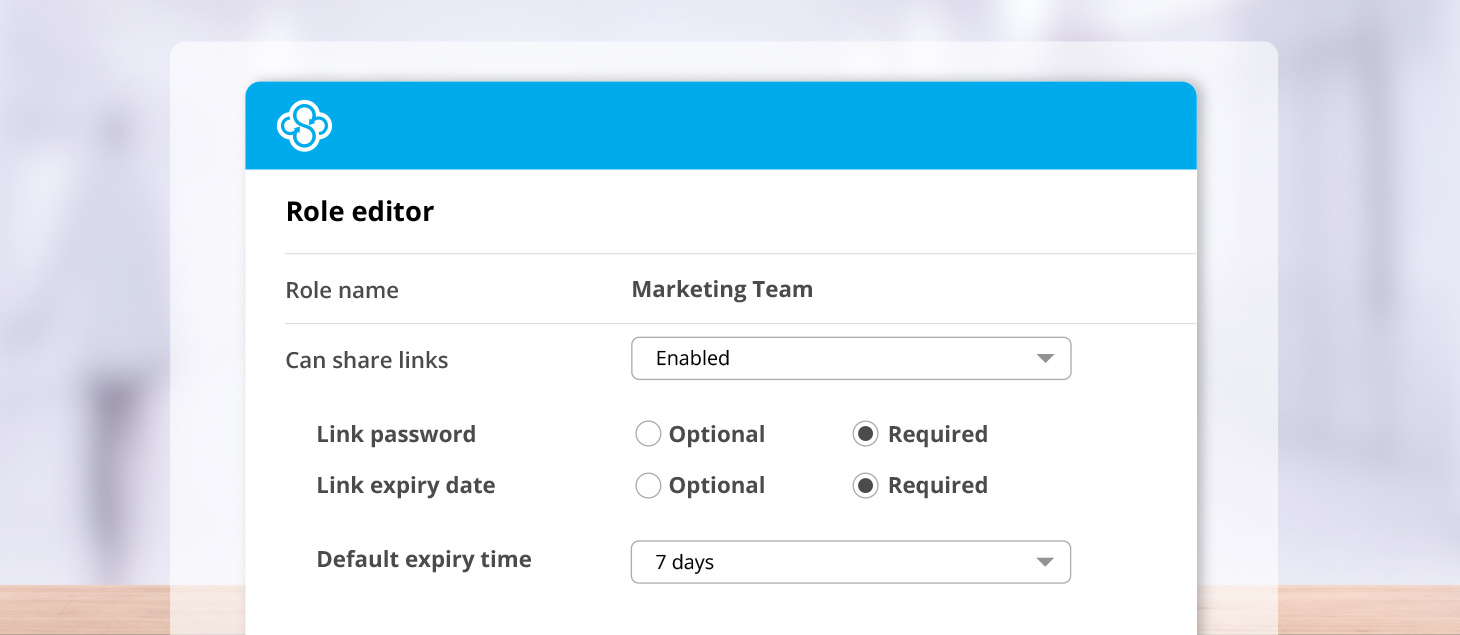Click the "Link password" label
The image size is (1460, 635).
pos(396,434)
